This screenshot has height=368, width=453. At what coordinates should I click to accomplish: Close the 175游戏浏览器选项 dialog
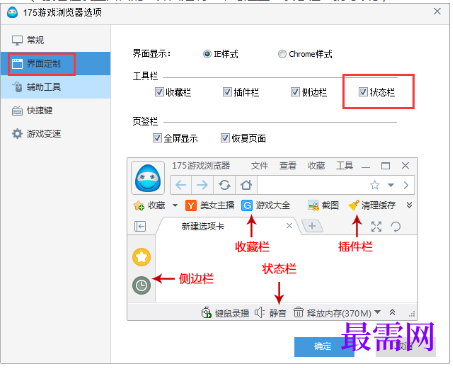click(x=437, y=12)
